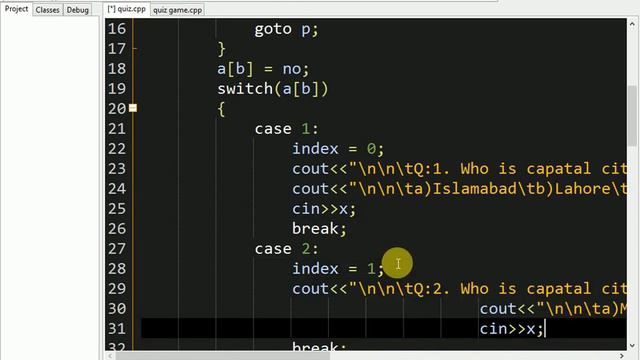The width and height of the screenshot is (640, 360).
Task: Click line number 27 in gutter
Action: click(x=117, y=249)
